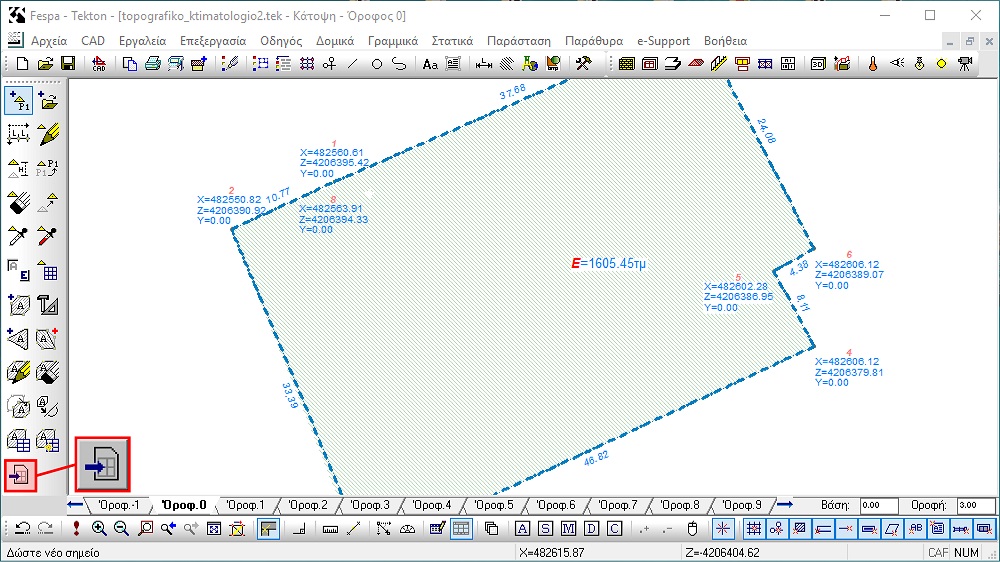Click the Βάση value input field
This screenshot has width=1000, height=562.
879,505
